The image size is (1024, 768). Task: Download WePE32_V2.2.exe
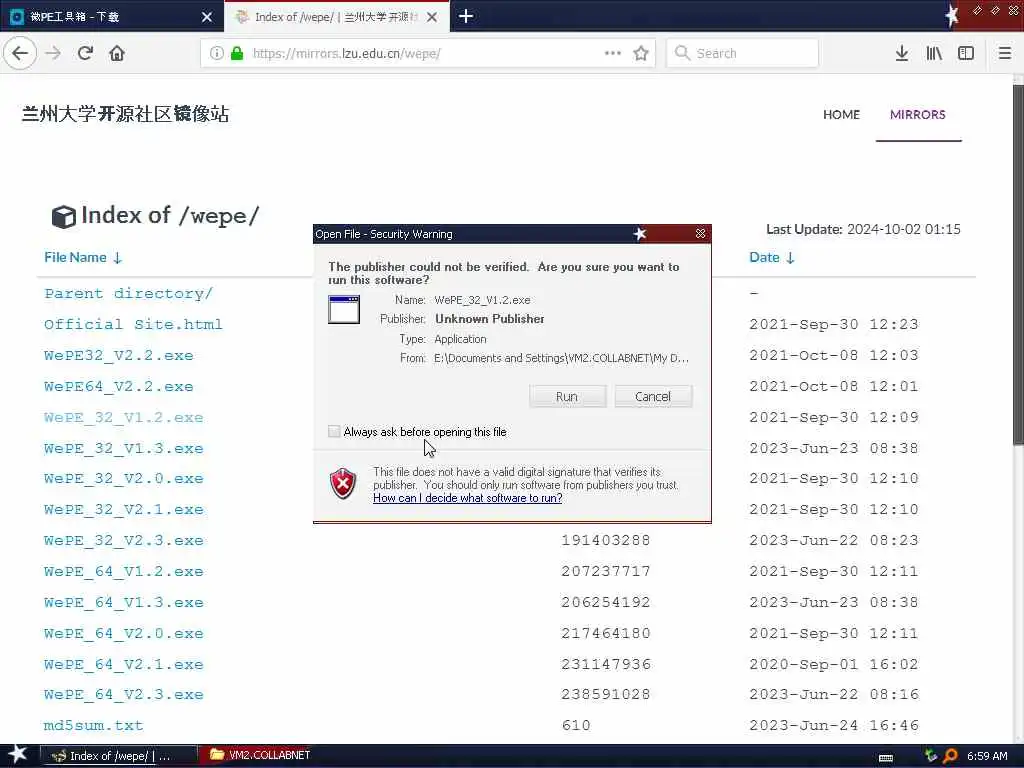click(x=118, y=355)
